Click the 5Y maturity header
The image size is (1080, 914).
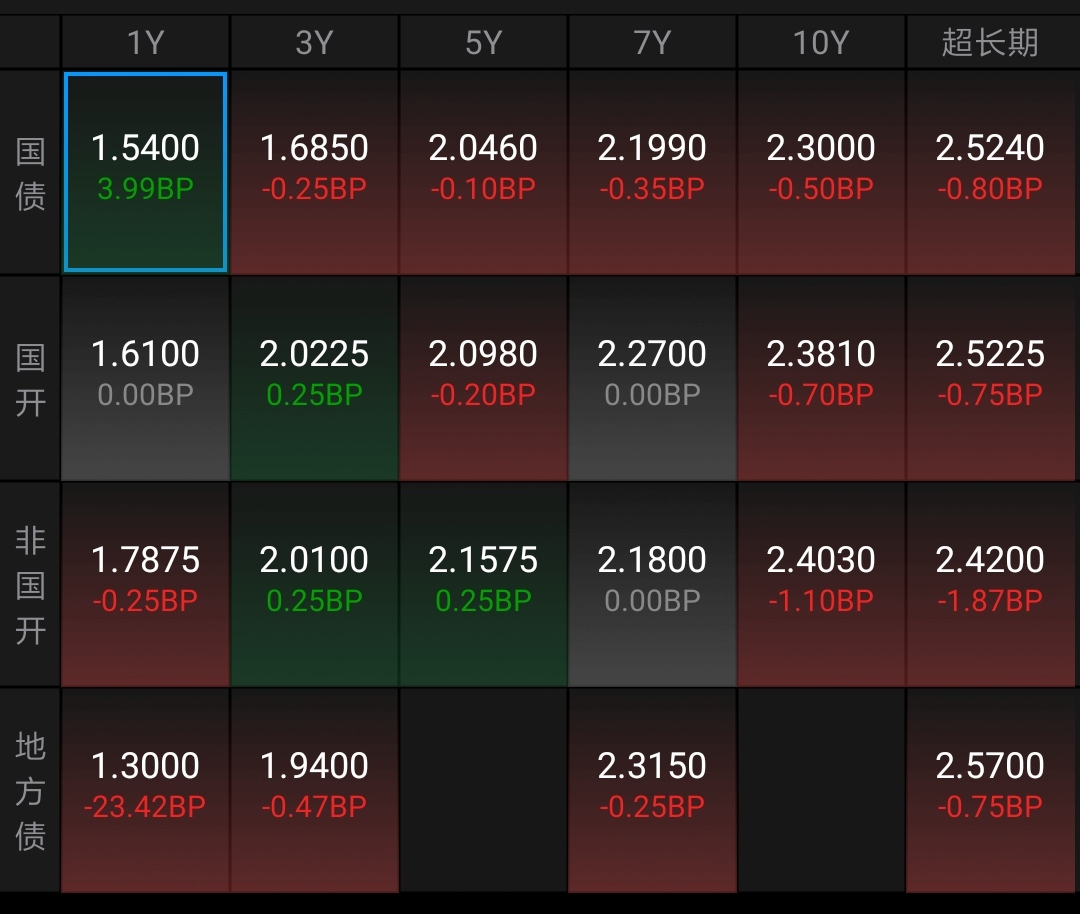tap(483, 43)
